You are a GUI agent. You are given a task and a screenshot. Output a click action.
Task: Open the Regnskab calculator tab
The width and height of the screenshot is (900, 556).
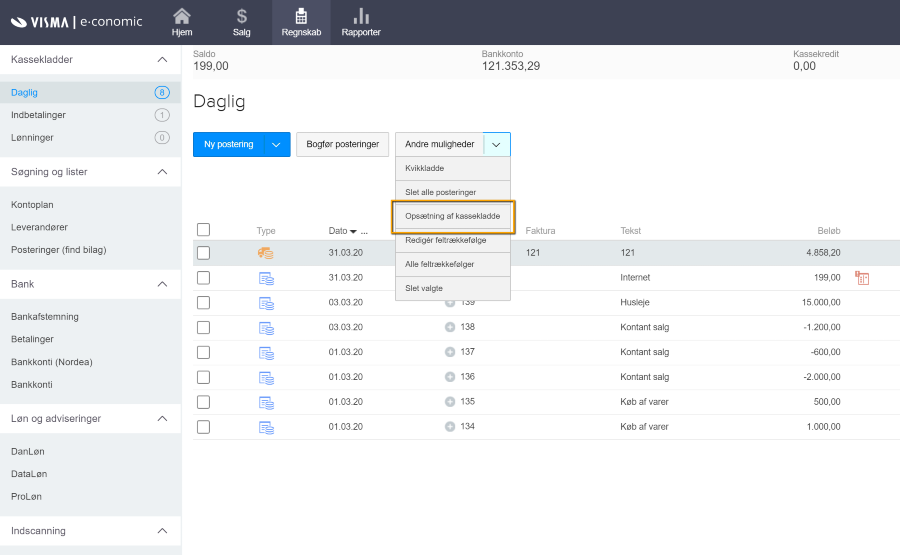[301, 22]
